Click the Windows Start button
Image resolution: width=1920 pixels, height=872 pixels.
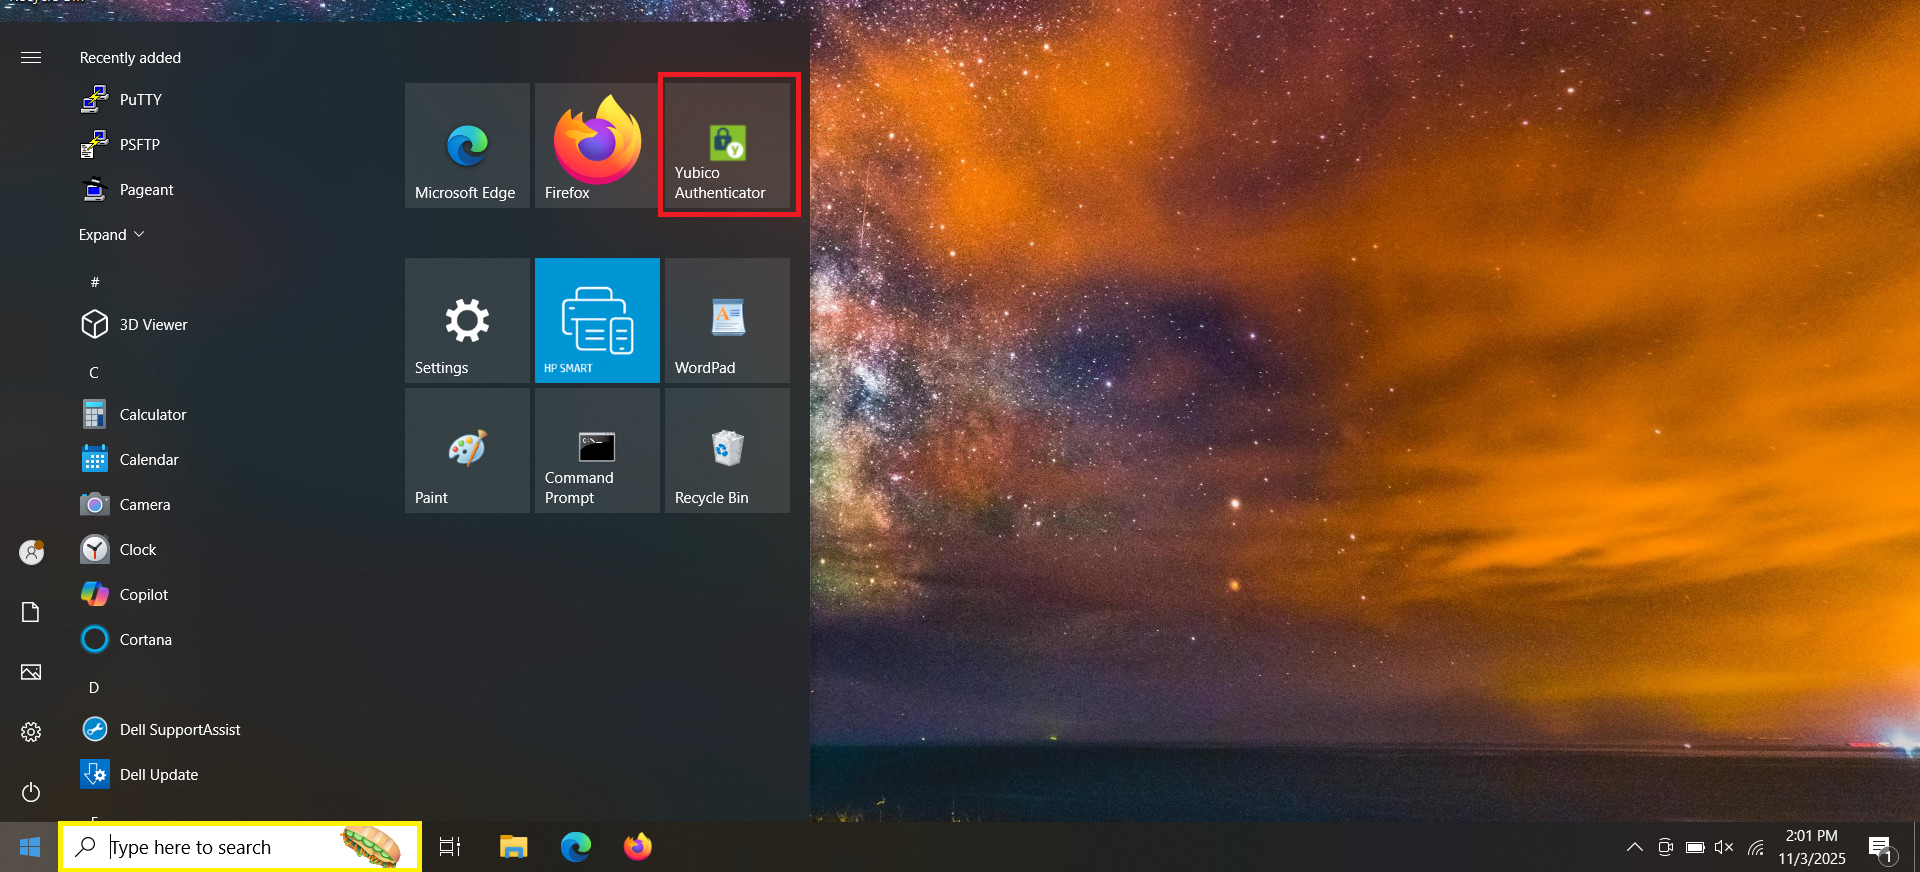pos(30,847)
